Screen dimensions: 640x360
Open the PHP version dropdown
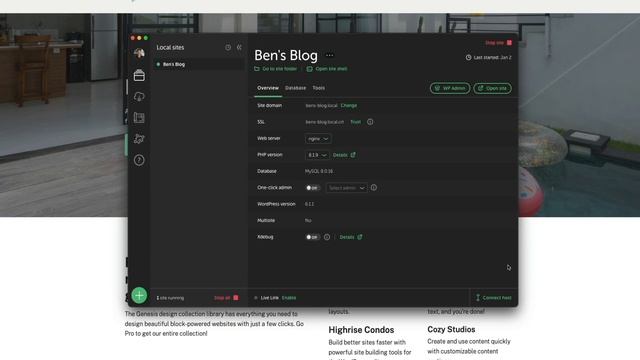(x=317, y=155)
